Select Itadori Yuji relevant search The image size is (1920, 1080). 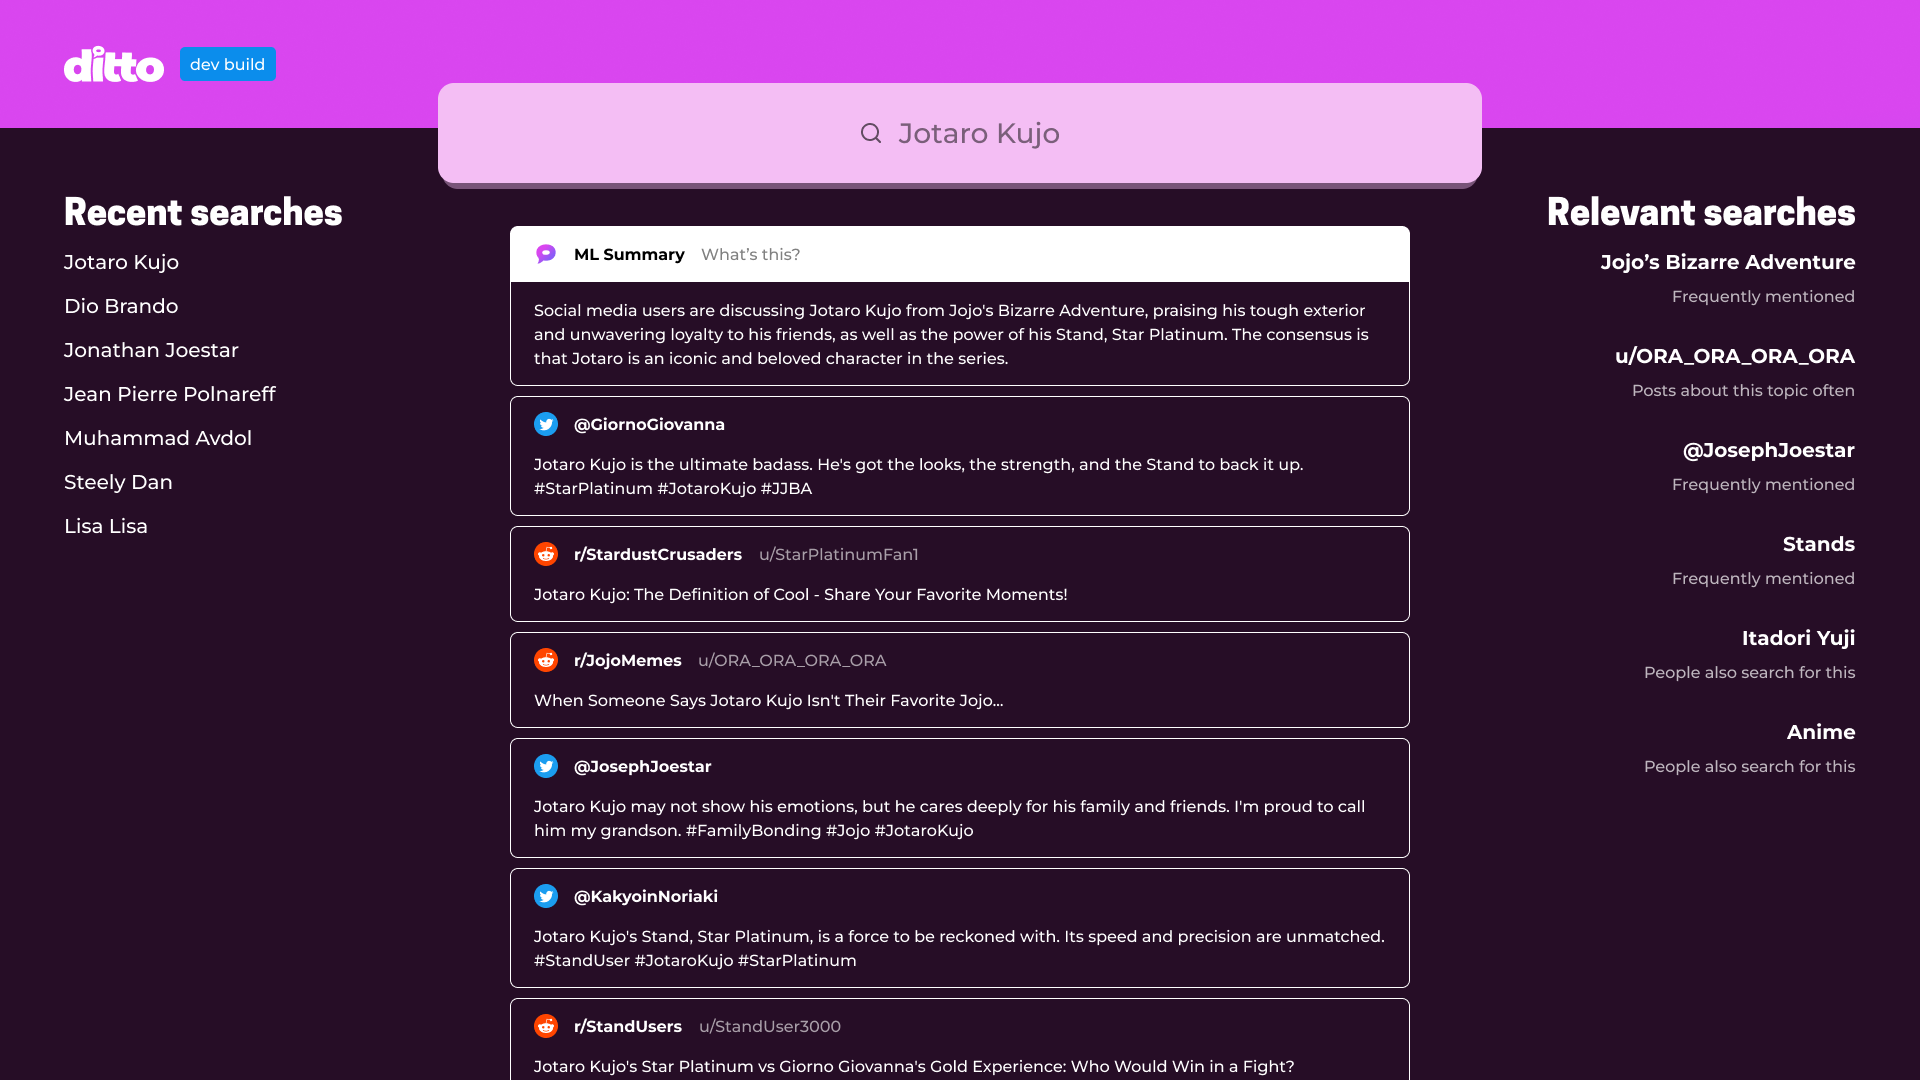coord(1798,638)
